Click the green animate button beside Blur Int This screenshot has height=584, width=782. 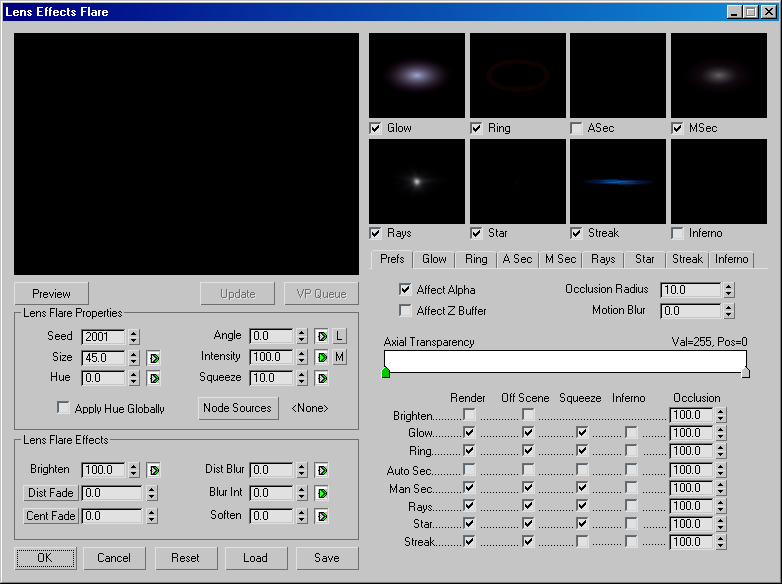point(322,493)
